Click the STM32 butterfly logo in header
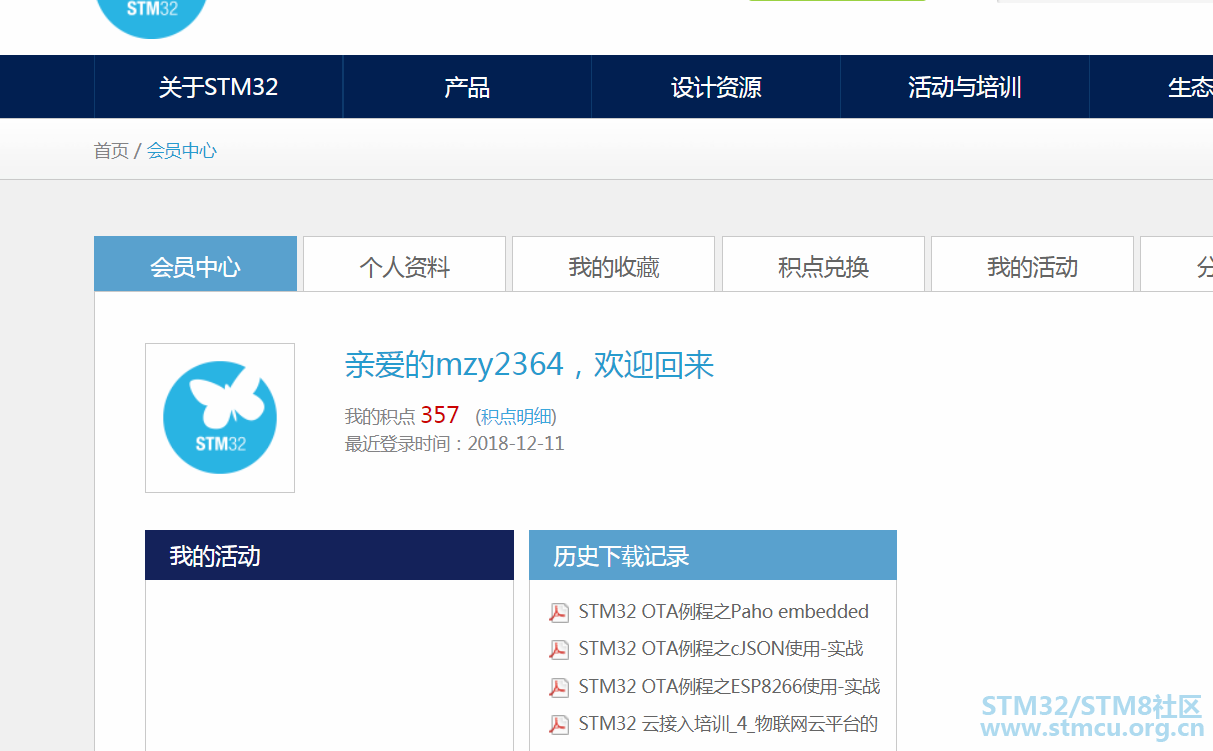The height and width of the screenshot is (751, 1213). coord(153,17)
